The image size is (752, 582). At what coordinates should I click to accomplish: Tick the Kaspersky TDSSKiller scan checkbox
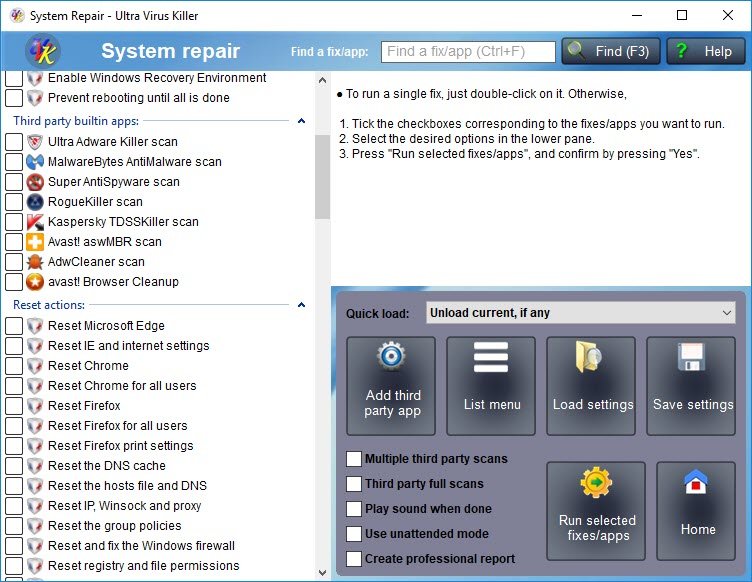click(x=14, y=222)
